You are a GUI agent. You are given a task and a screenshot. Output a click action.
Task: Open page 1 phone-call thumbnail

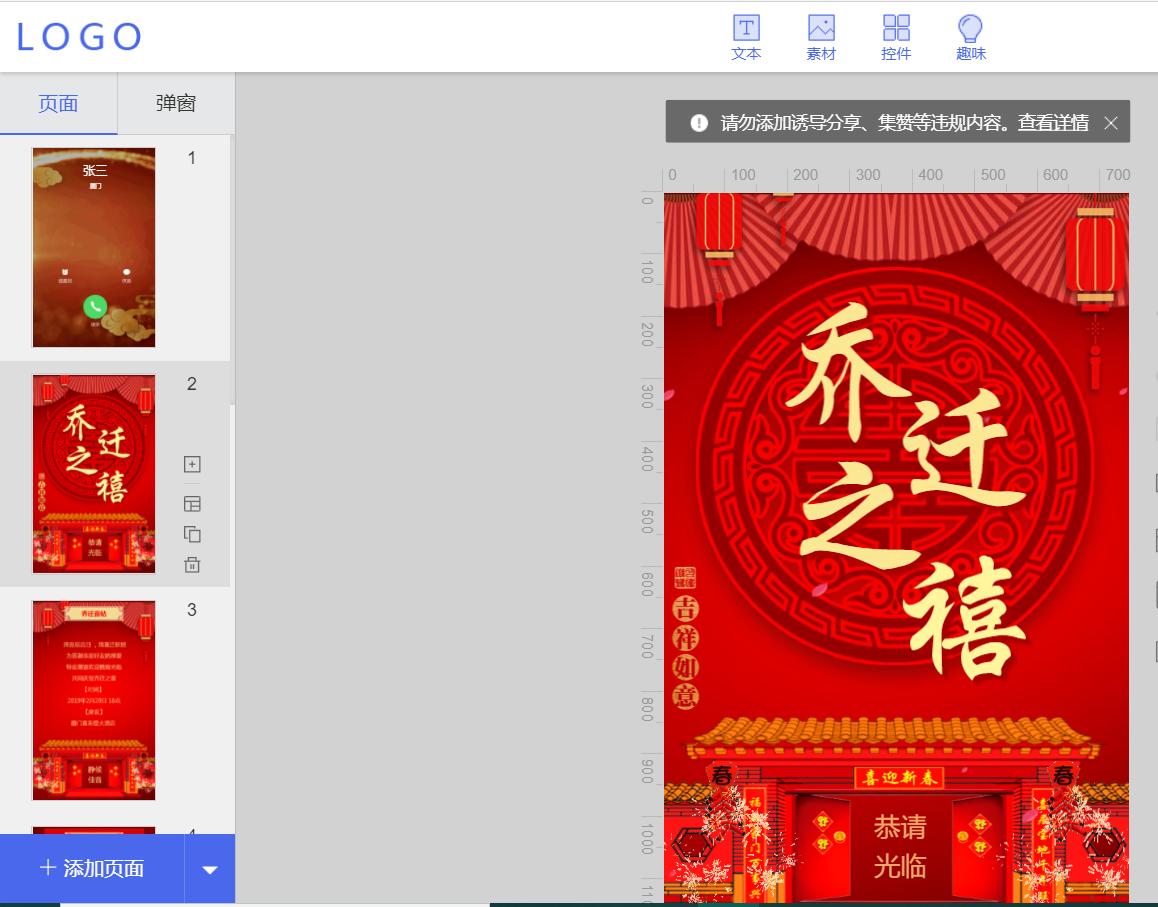coord(93,247)
